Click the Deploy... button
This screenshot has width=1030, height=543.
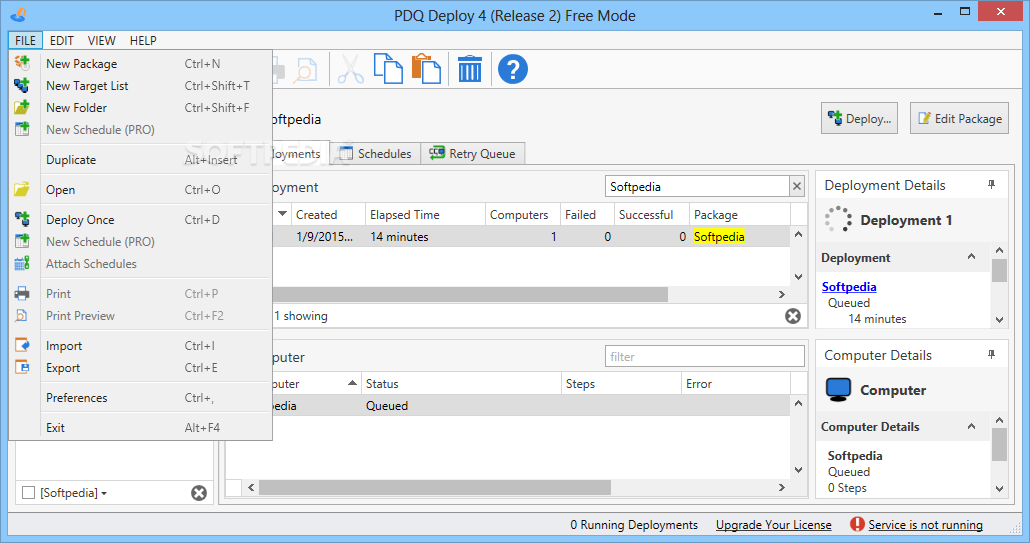pyautogui.click(x=859, y=118)
